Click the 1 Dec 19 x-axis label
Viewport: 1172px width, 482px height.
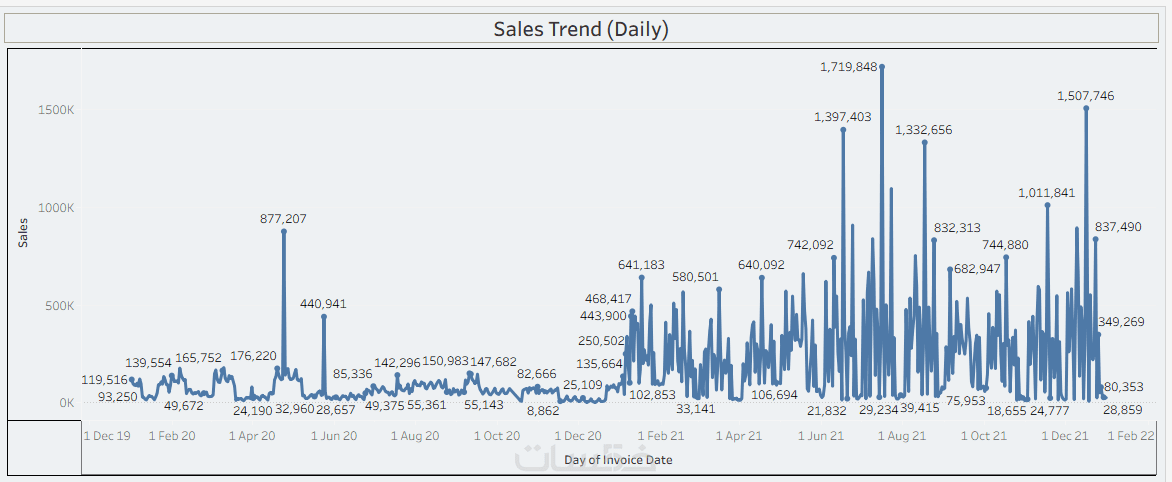pos(107,436)
